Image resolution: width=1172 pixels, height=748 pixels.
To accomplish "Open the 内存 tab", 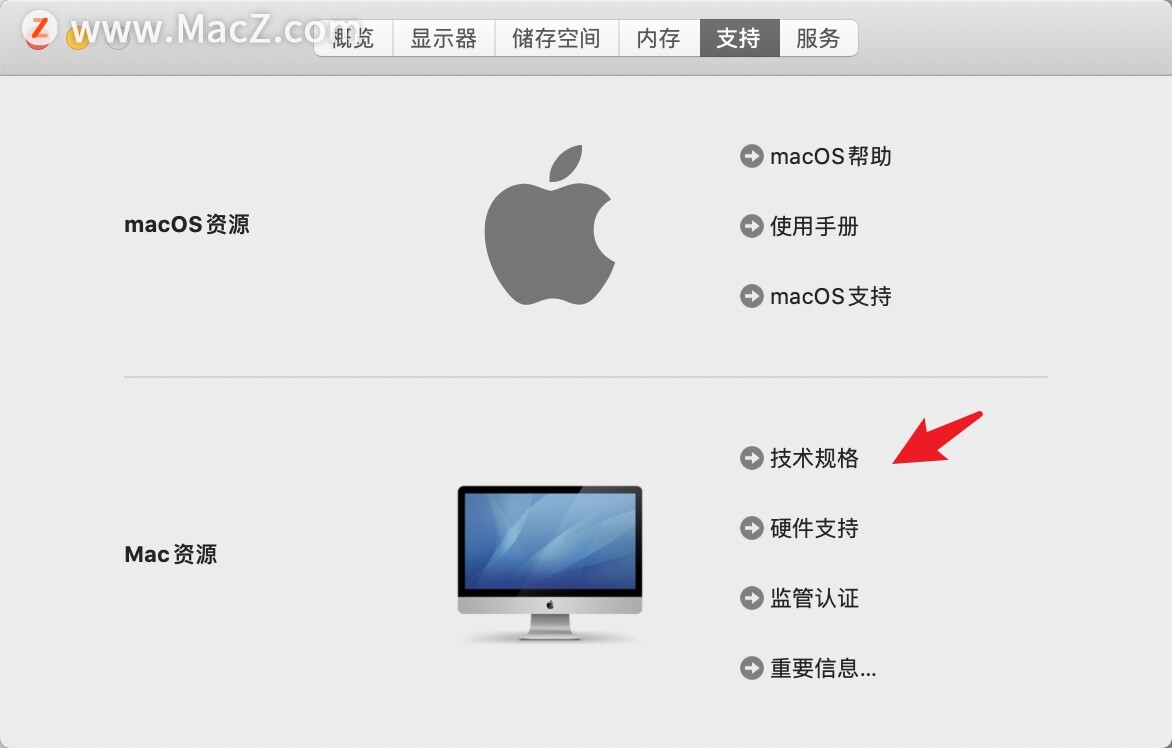I will pyautogui.click(x=659, y=38).
